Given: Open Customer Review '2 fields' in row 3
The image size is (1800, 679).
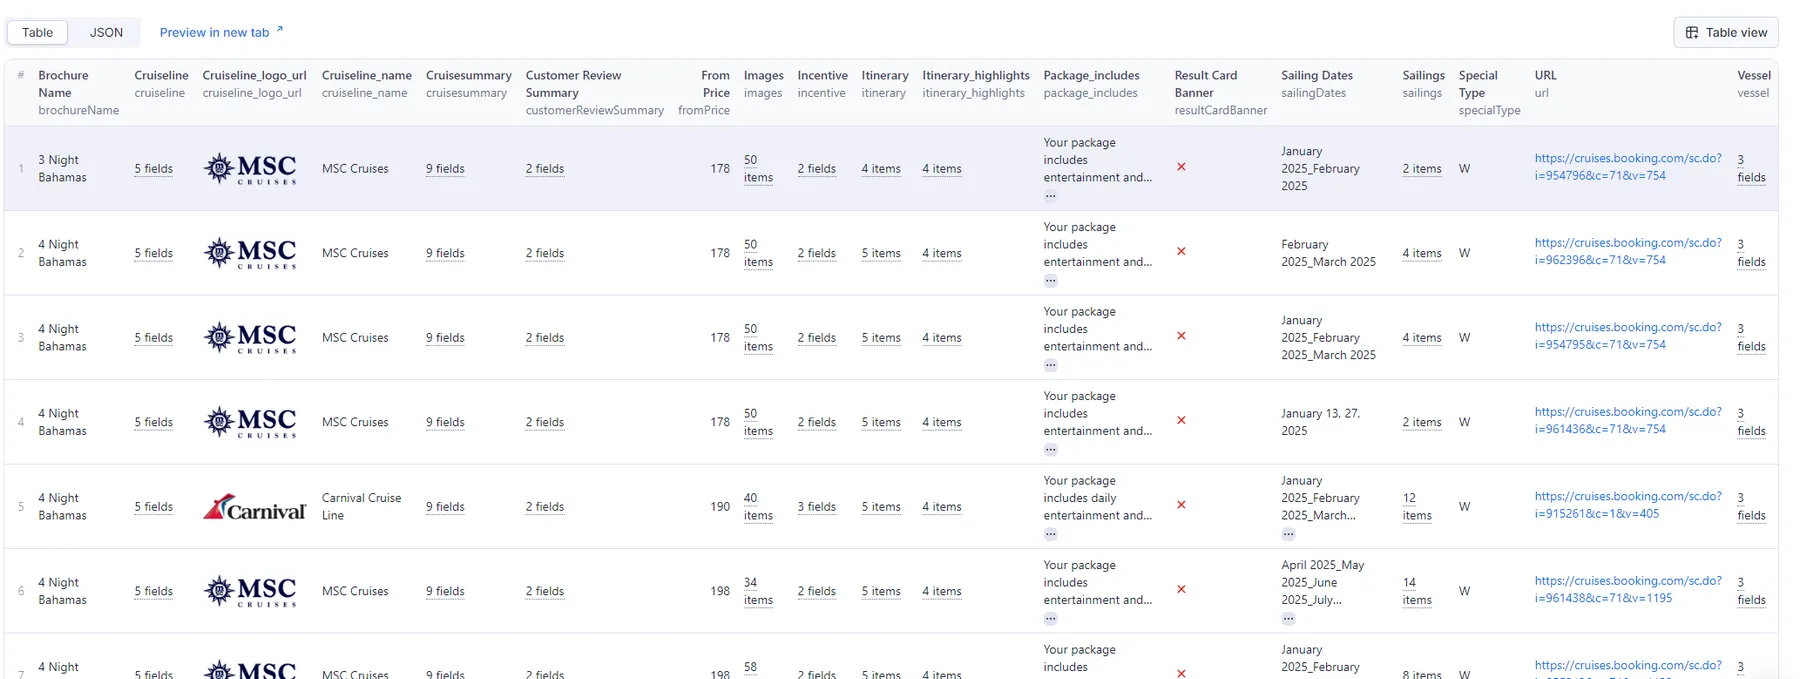Looking at the screenshot, I should pyautogui.click(x=545, y=338).
